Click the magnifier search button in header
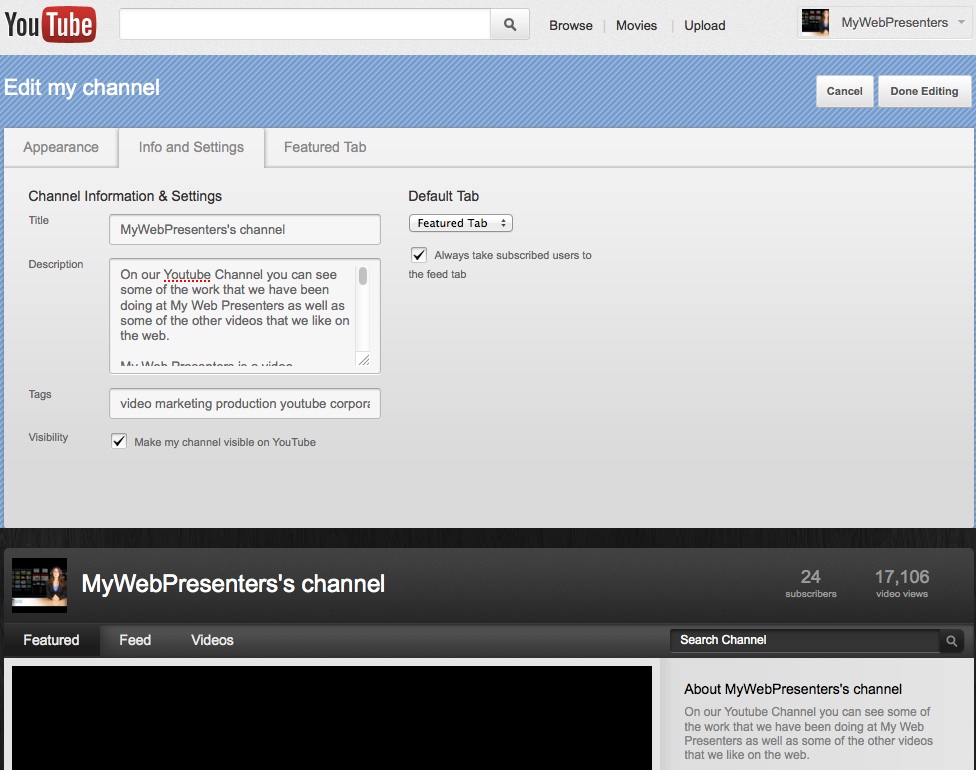The width and height of the screenshot is (976, 770). (x=509, y=25)
